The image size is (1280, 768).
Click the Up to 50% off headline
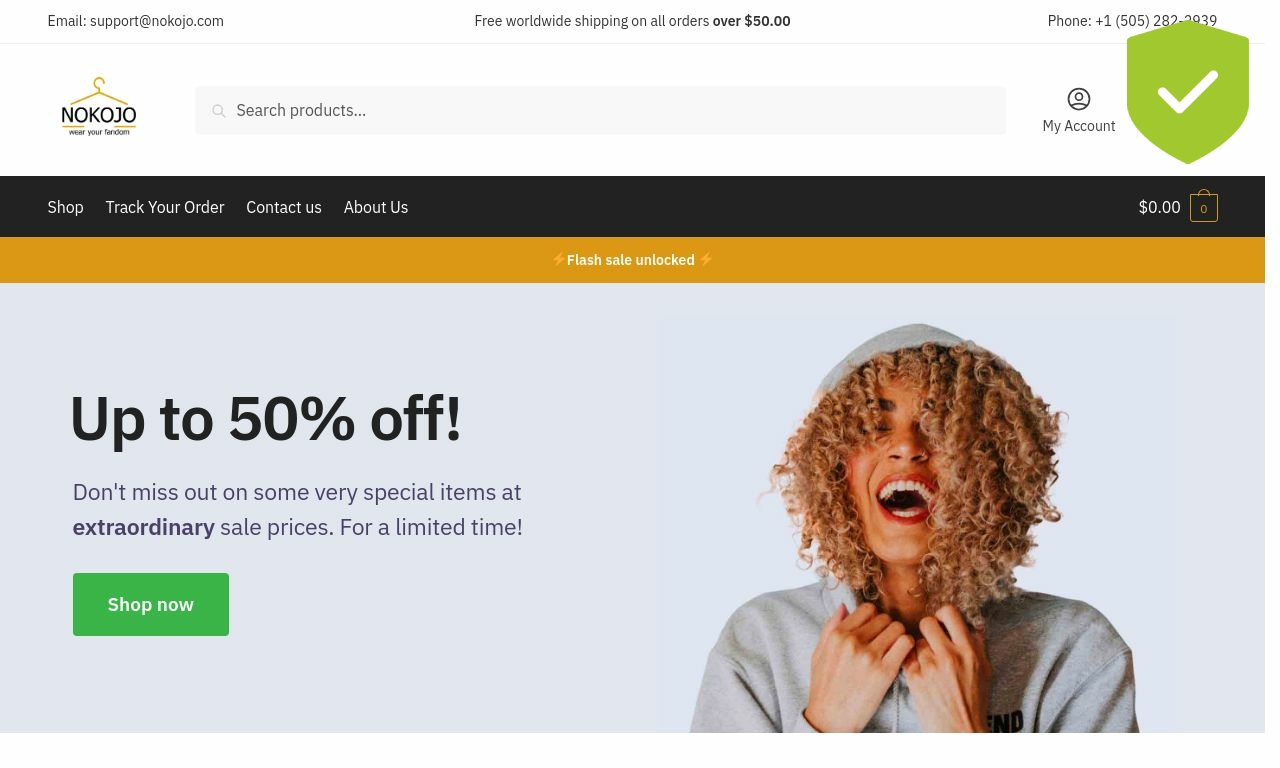point(266,418)
